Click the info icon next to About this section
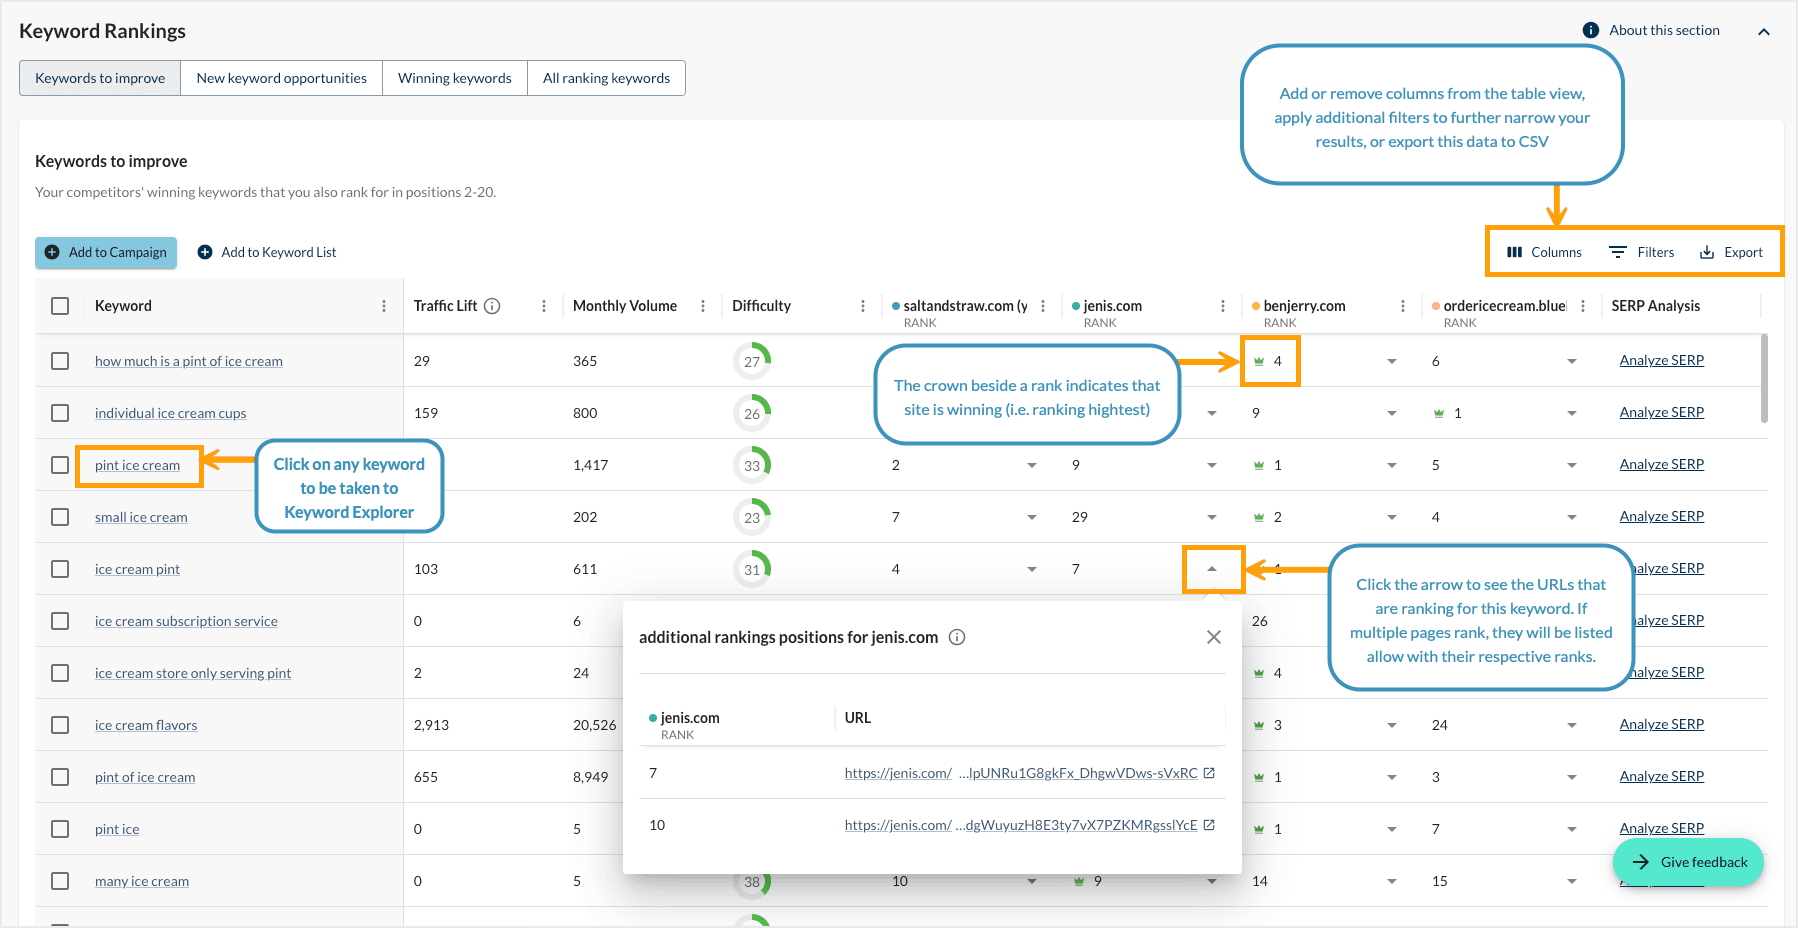The image size is (1798, 928). pyautogui.click(x=1589, y=30)
